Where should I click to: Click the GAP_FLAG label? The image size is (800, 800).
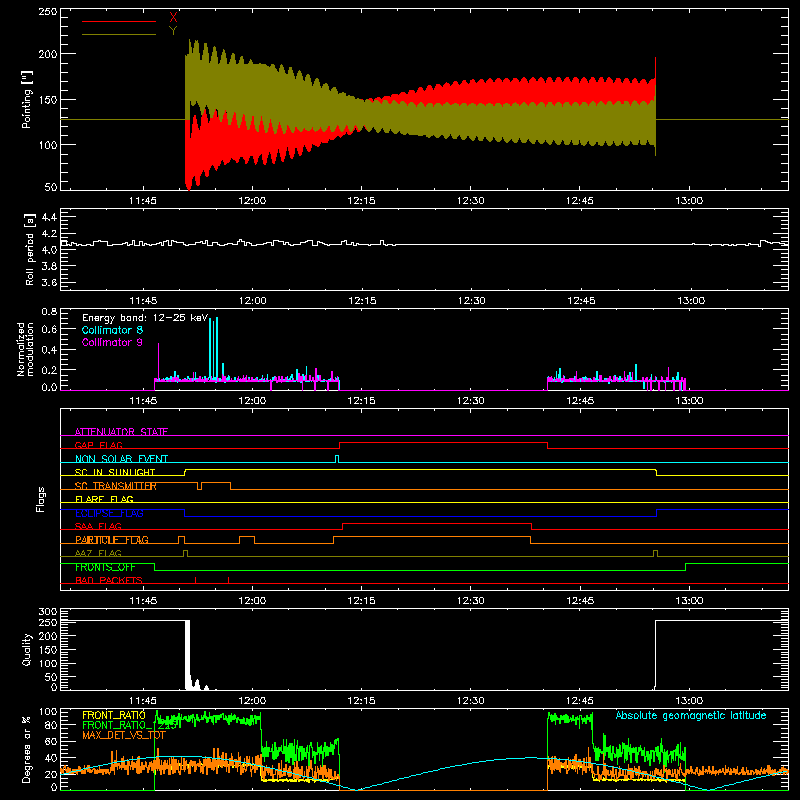[x=98, y=445]
